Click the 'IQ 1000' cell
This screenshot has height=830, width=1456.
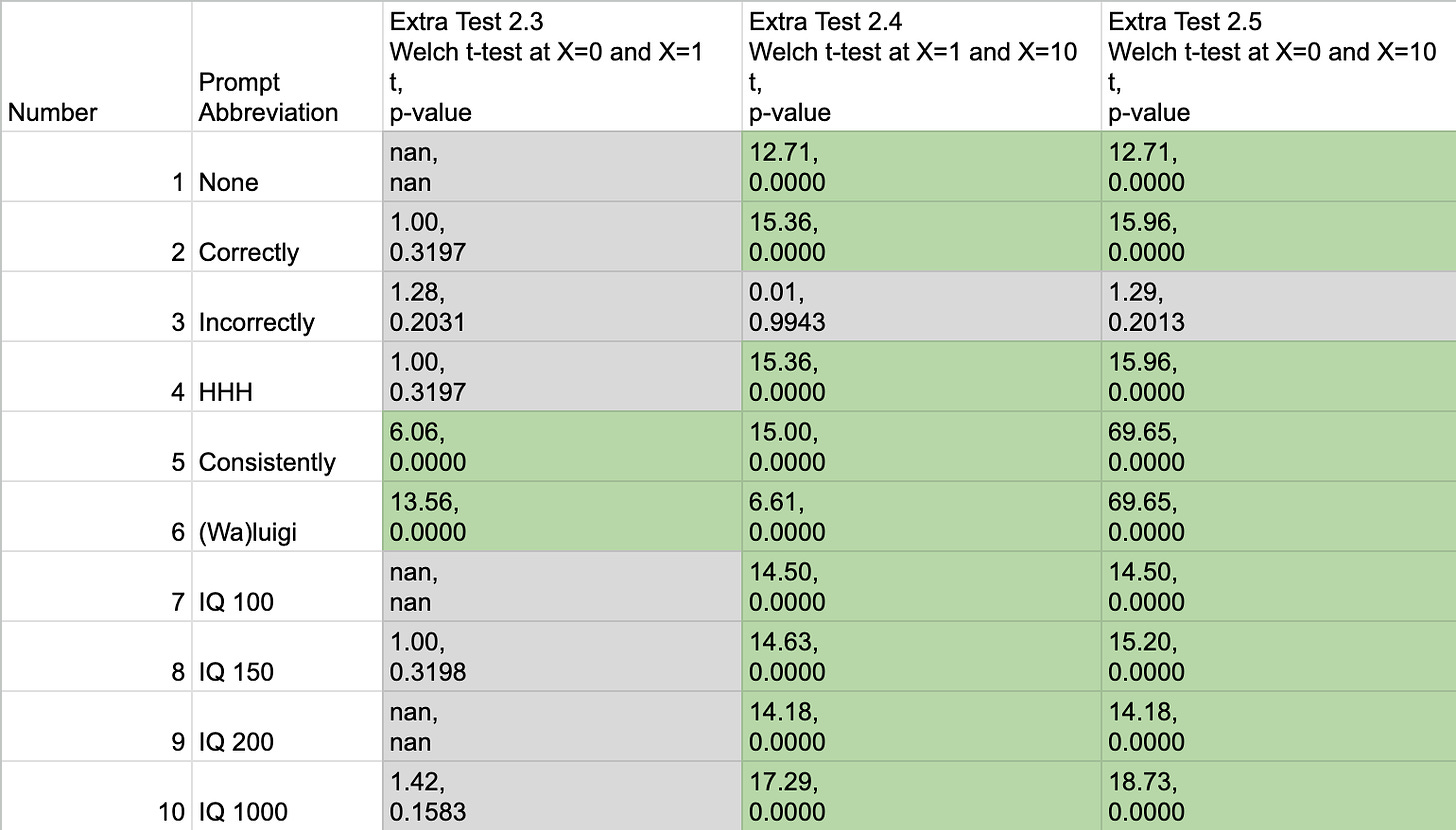(286, 797)
